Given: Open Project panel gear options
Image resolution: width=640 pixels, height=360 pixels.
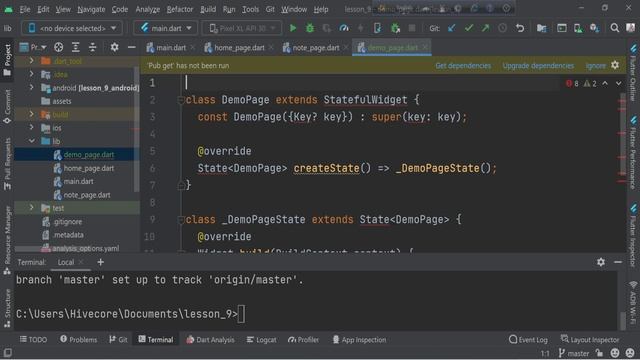Looking at the screenshot, I should click(114, 47).
